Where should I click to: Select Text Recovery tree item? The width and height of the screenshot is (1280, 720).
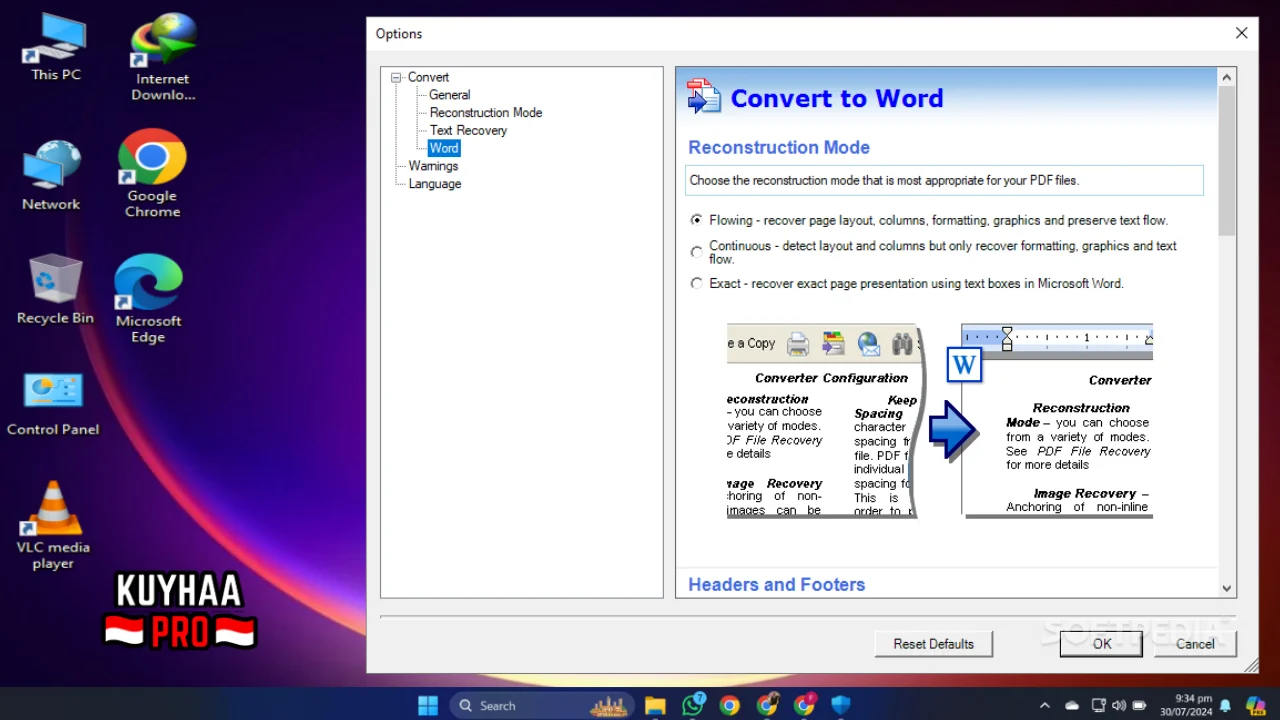pyautogui.click(x=468, y=130)
